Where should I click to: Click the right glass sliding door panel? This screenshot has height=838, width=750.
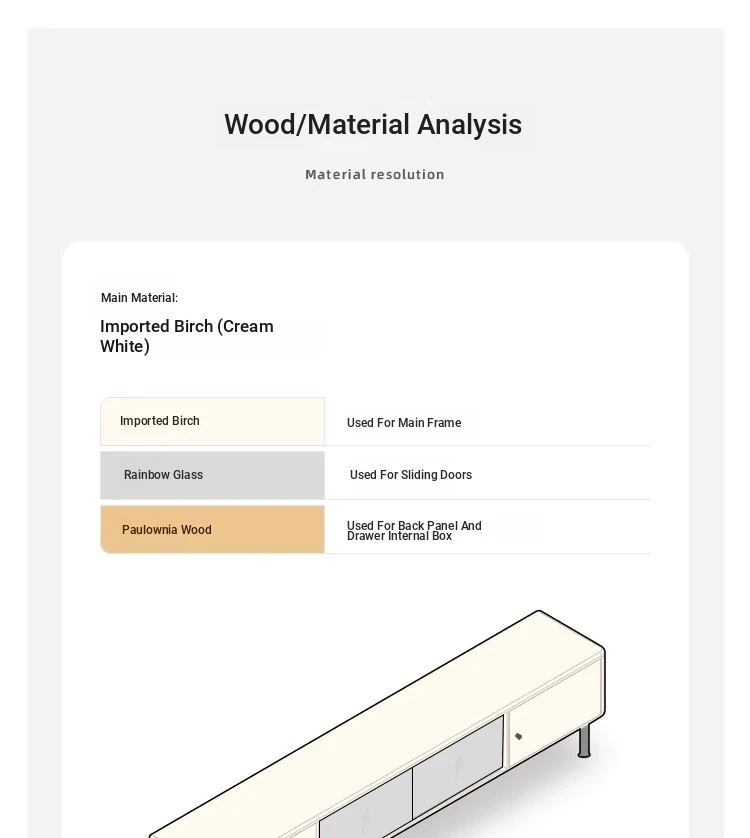(x=458, y=763)
